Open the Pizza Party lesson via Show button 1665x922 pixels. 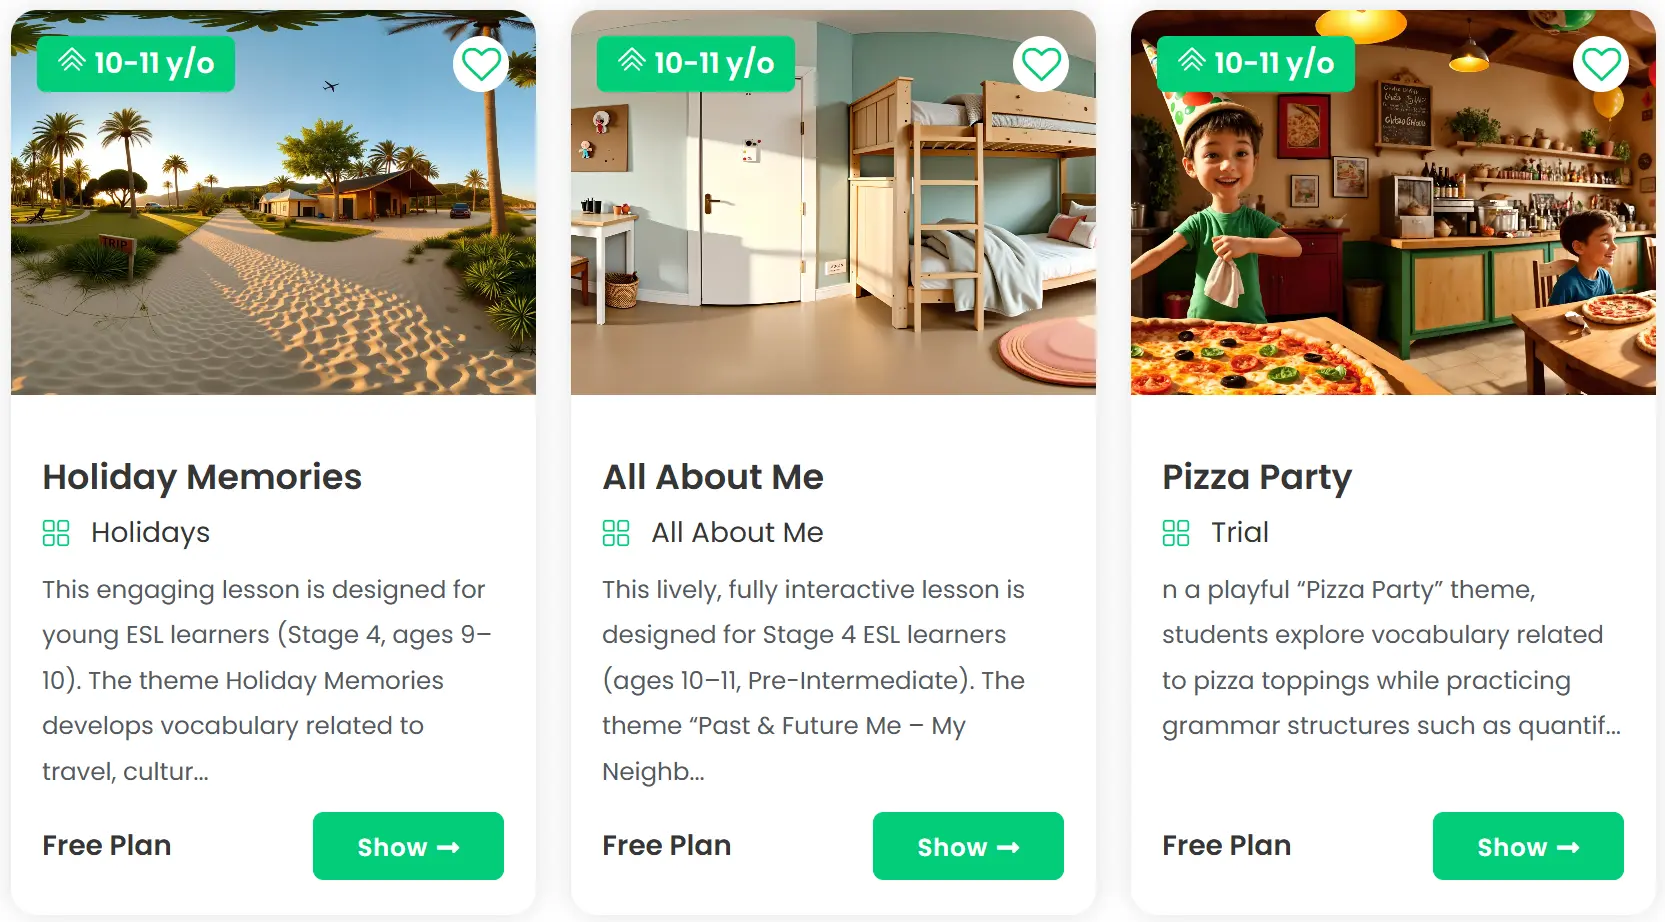pos(1528,846)
